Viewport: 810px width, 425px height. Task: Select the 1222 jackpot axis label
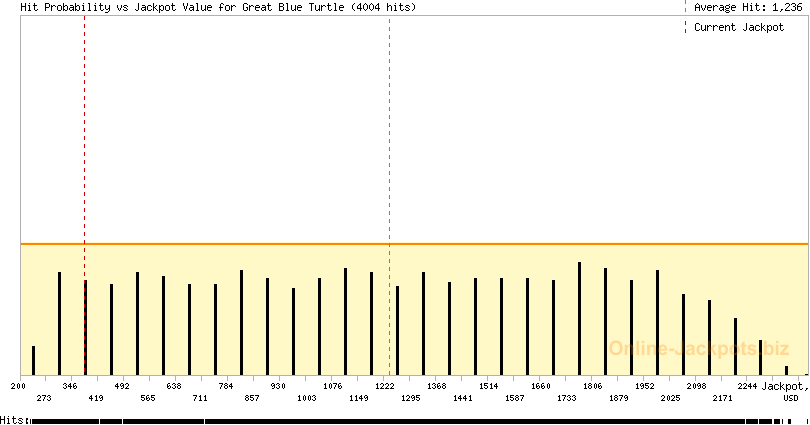(385, 385)
